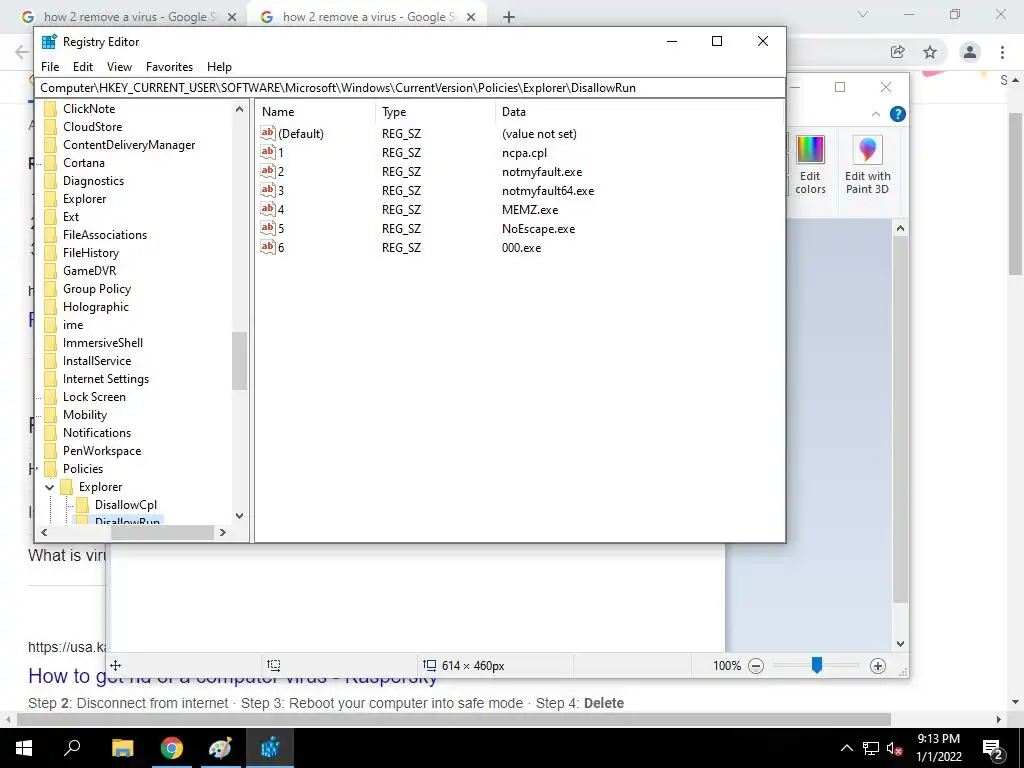This screenshot has width=1024, height=768.
Task: Open the Windows Start menu
Action: click(24, 748)
